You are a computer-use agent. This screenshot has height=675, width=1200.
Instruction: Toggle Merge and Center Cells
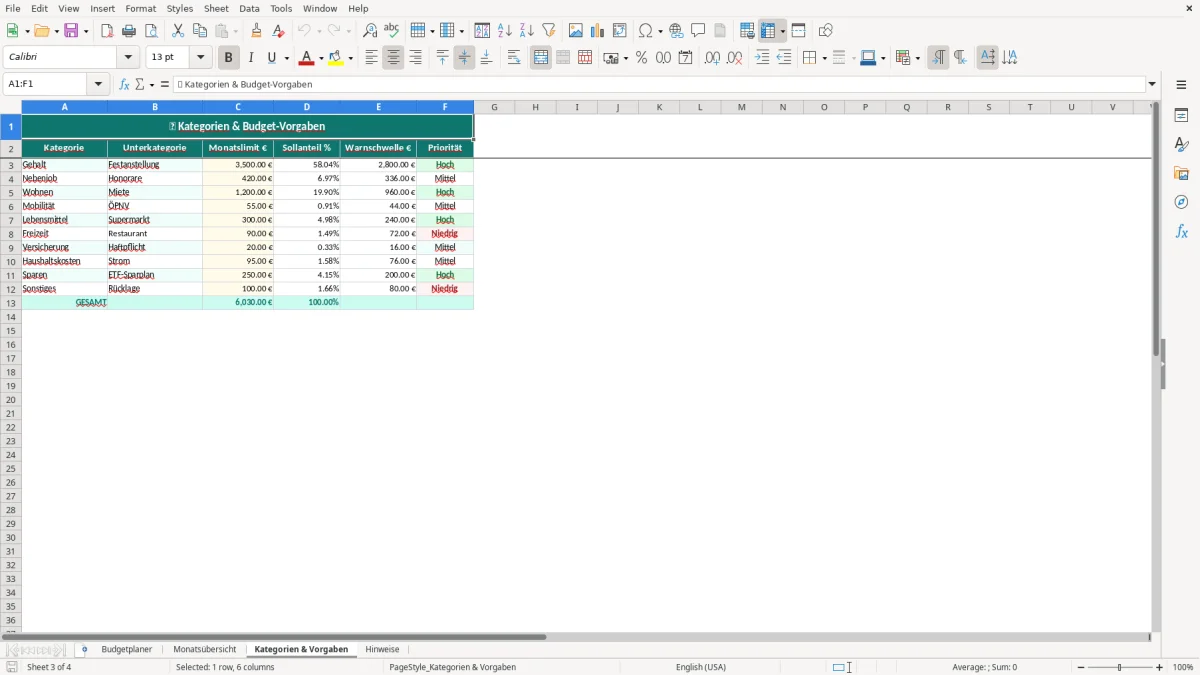541,58
